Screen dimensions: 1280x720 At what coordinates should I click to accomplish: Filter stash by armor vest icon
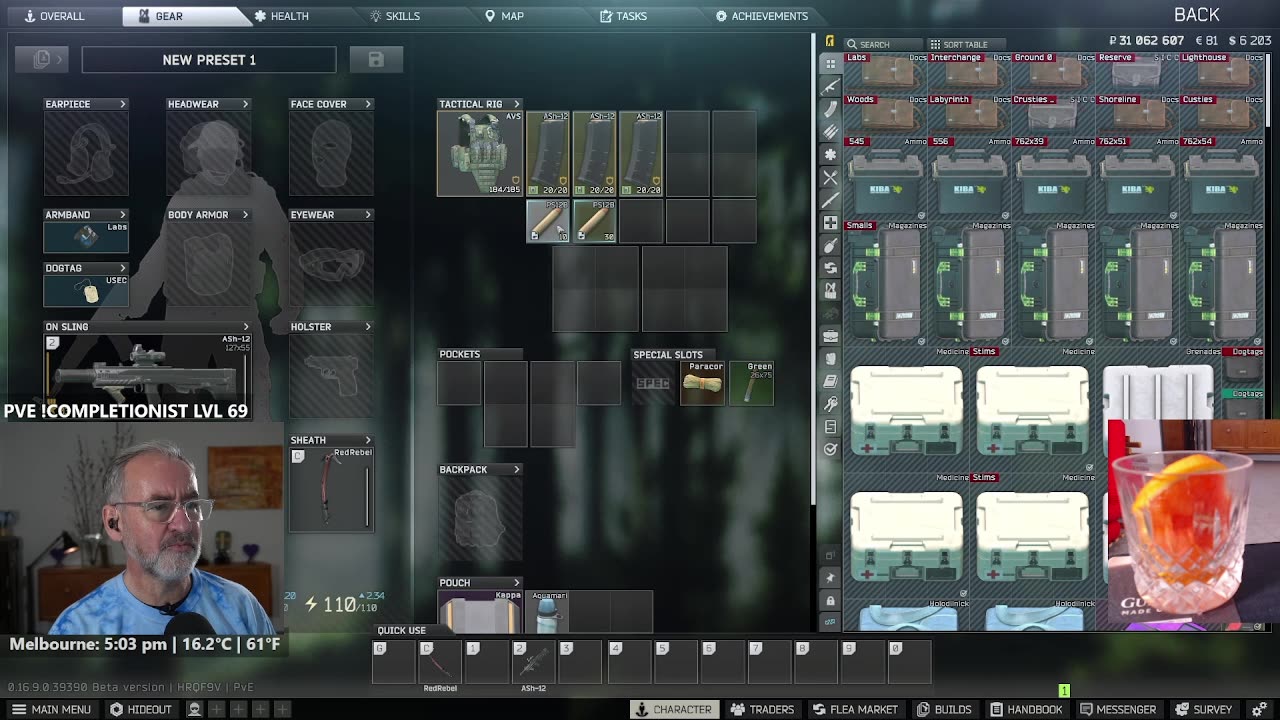[x=830, y=291]
